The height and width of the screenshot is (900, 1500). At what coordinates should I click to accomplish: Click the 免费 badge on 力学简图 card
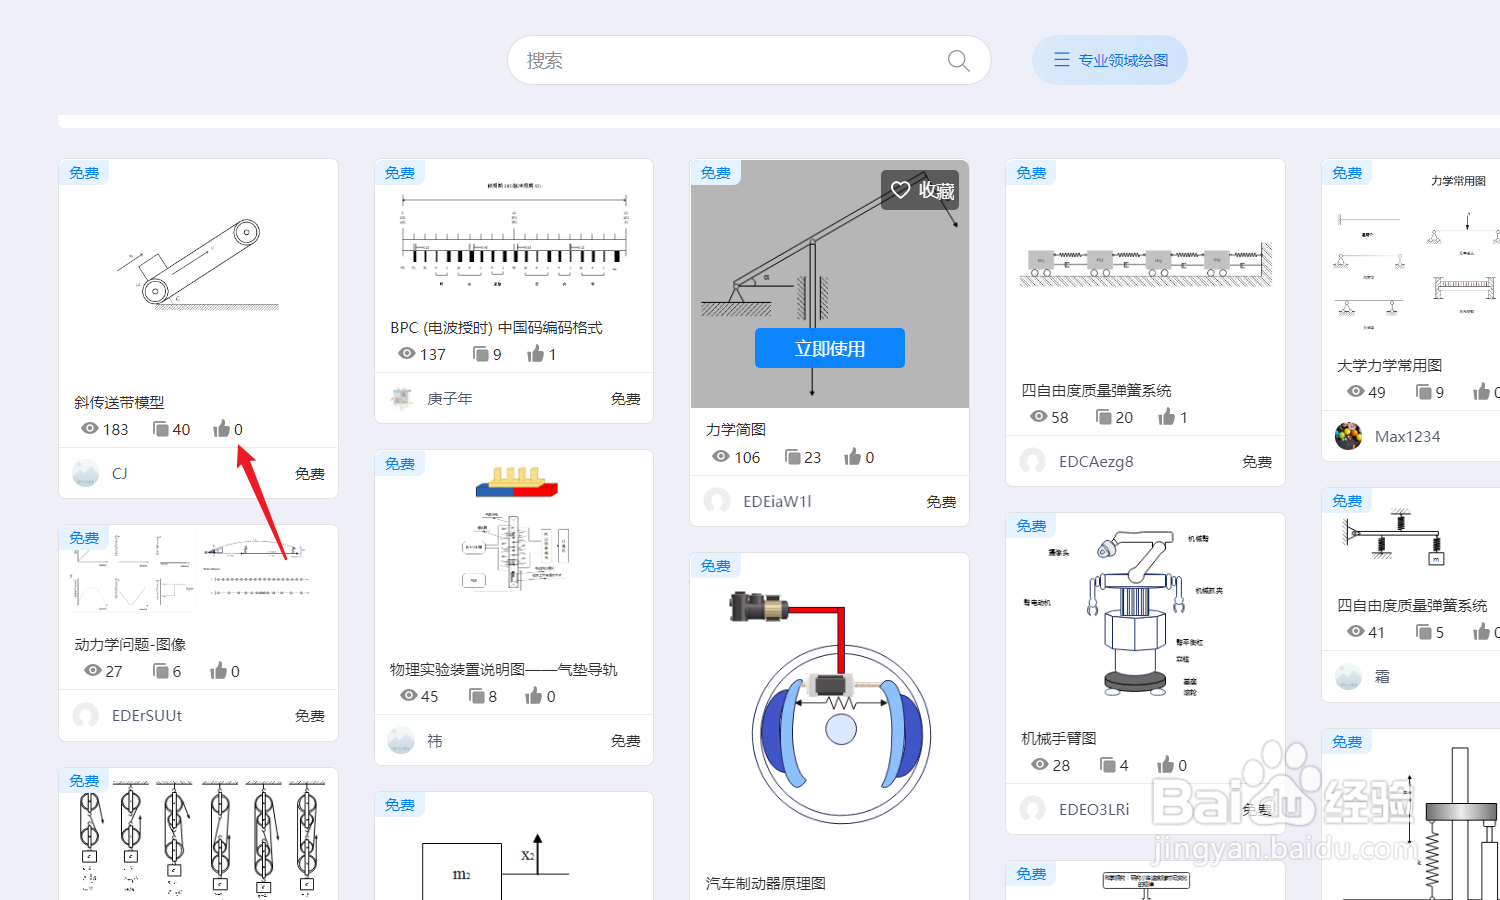click(x=715, y=173)
